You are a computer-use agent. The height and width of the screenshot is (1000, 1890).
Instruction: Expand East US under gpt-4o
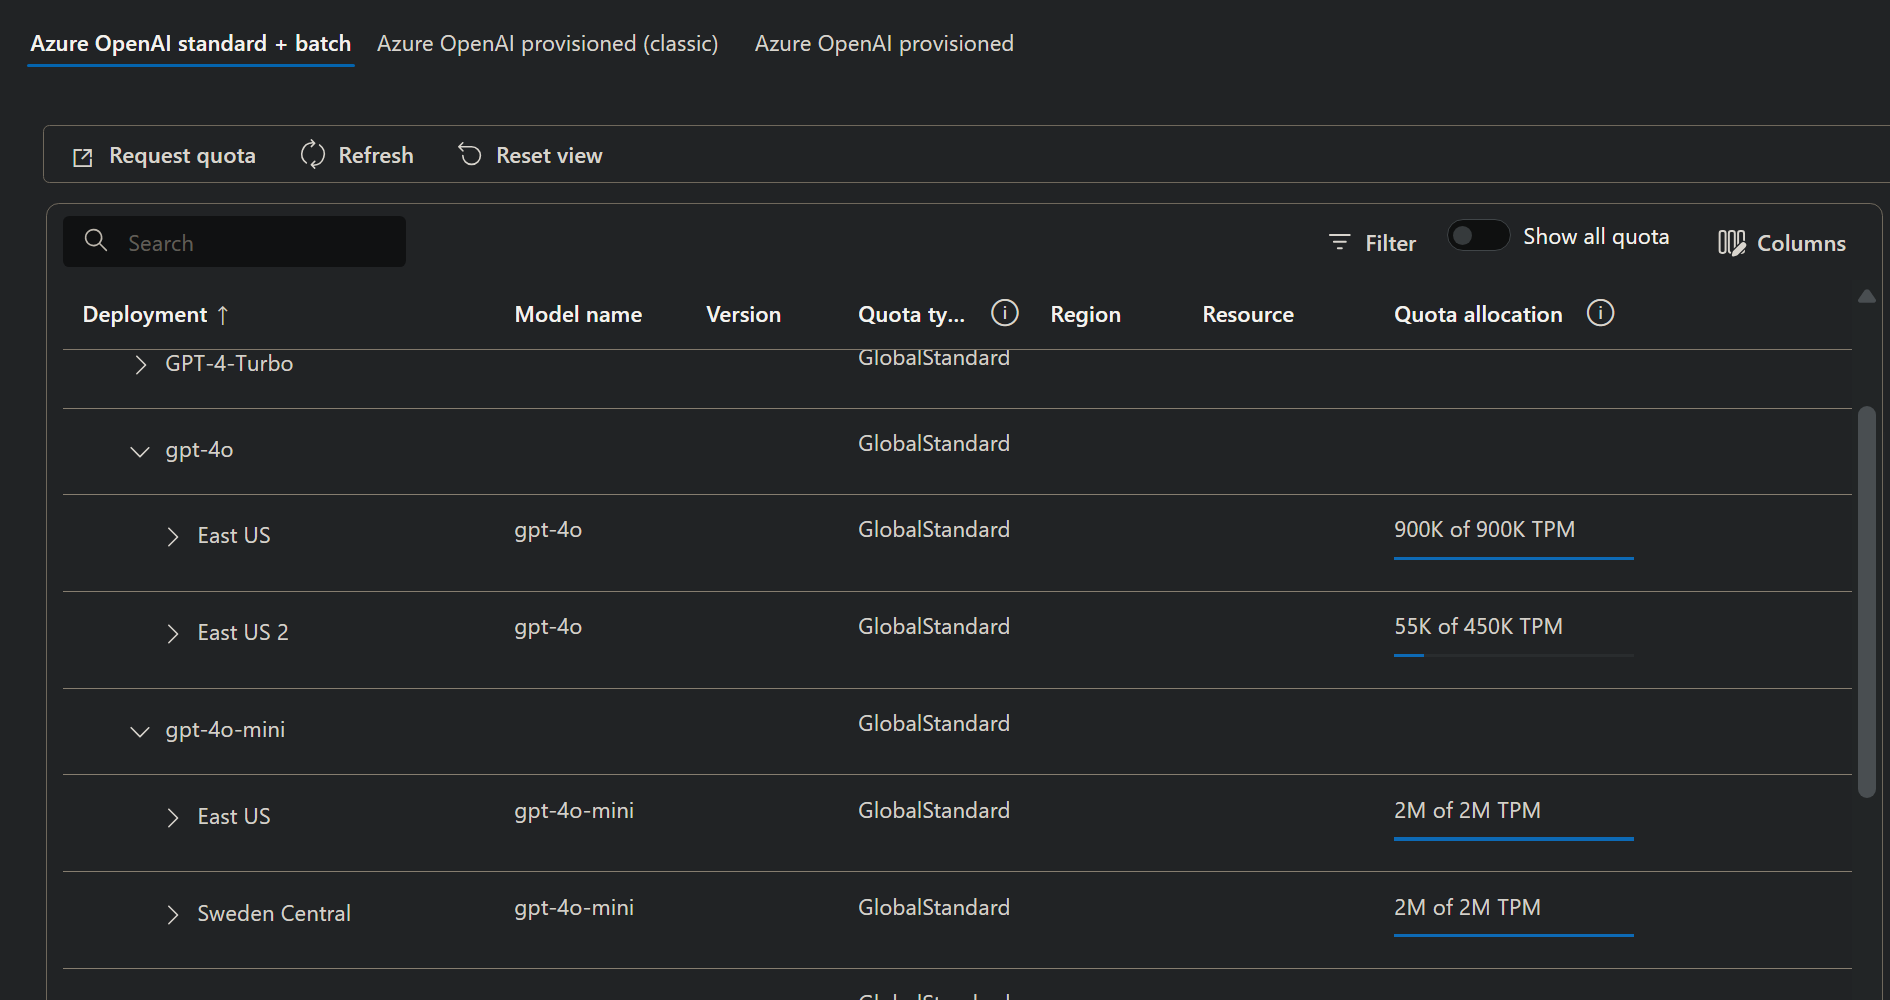tap(173, 537)
